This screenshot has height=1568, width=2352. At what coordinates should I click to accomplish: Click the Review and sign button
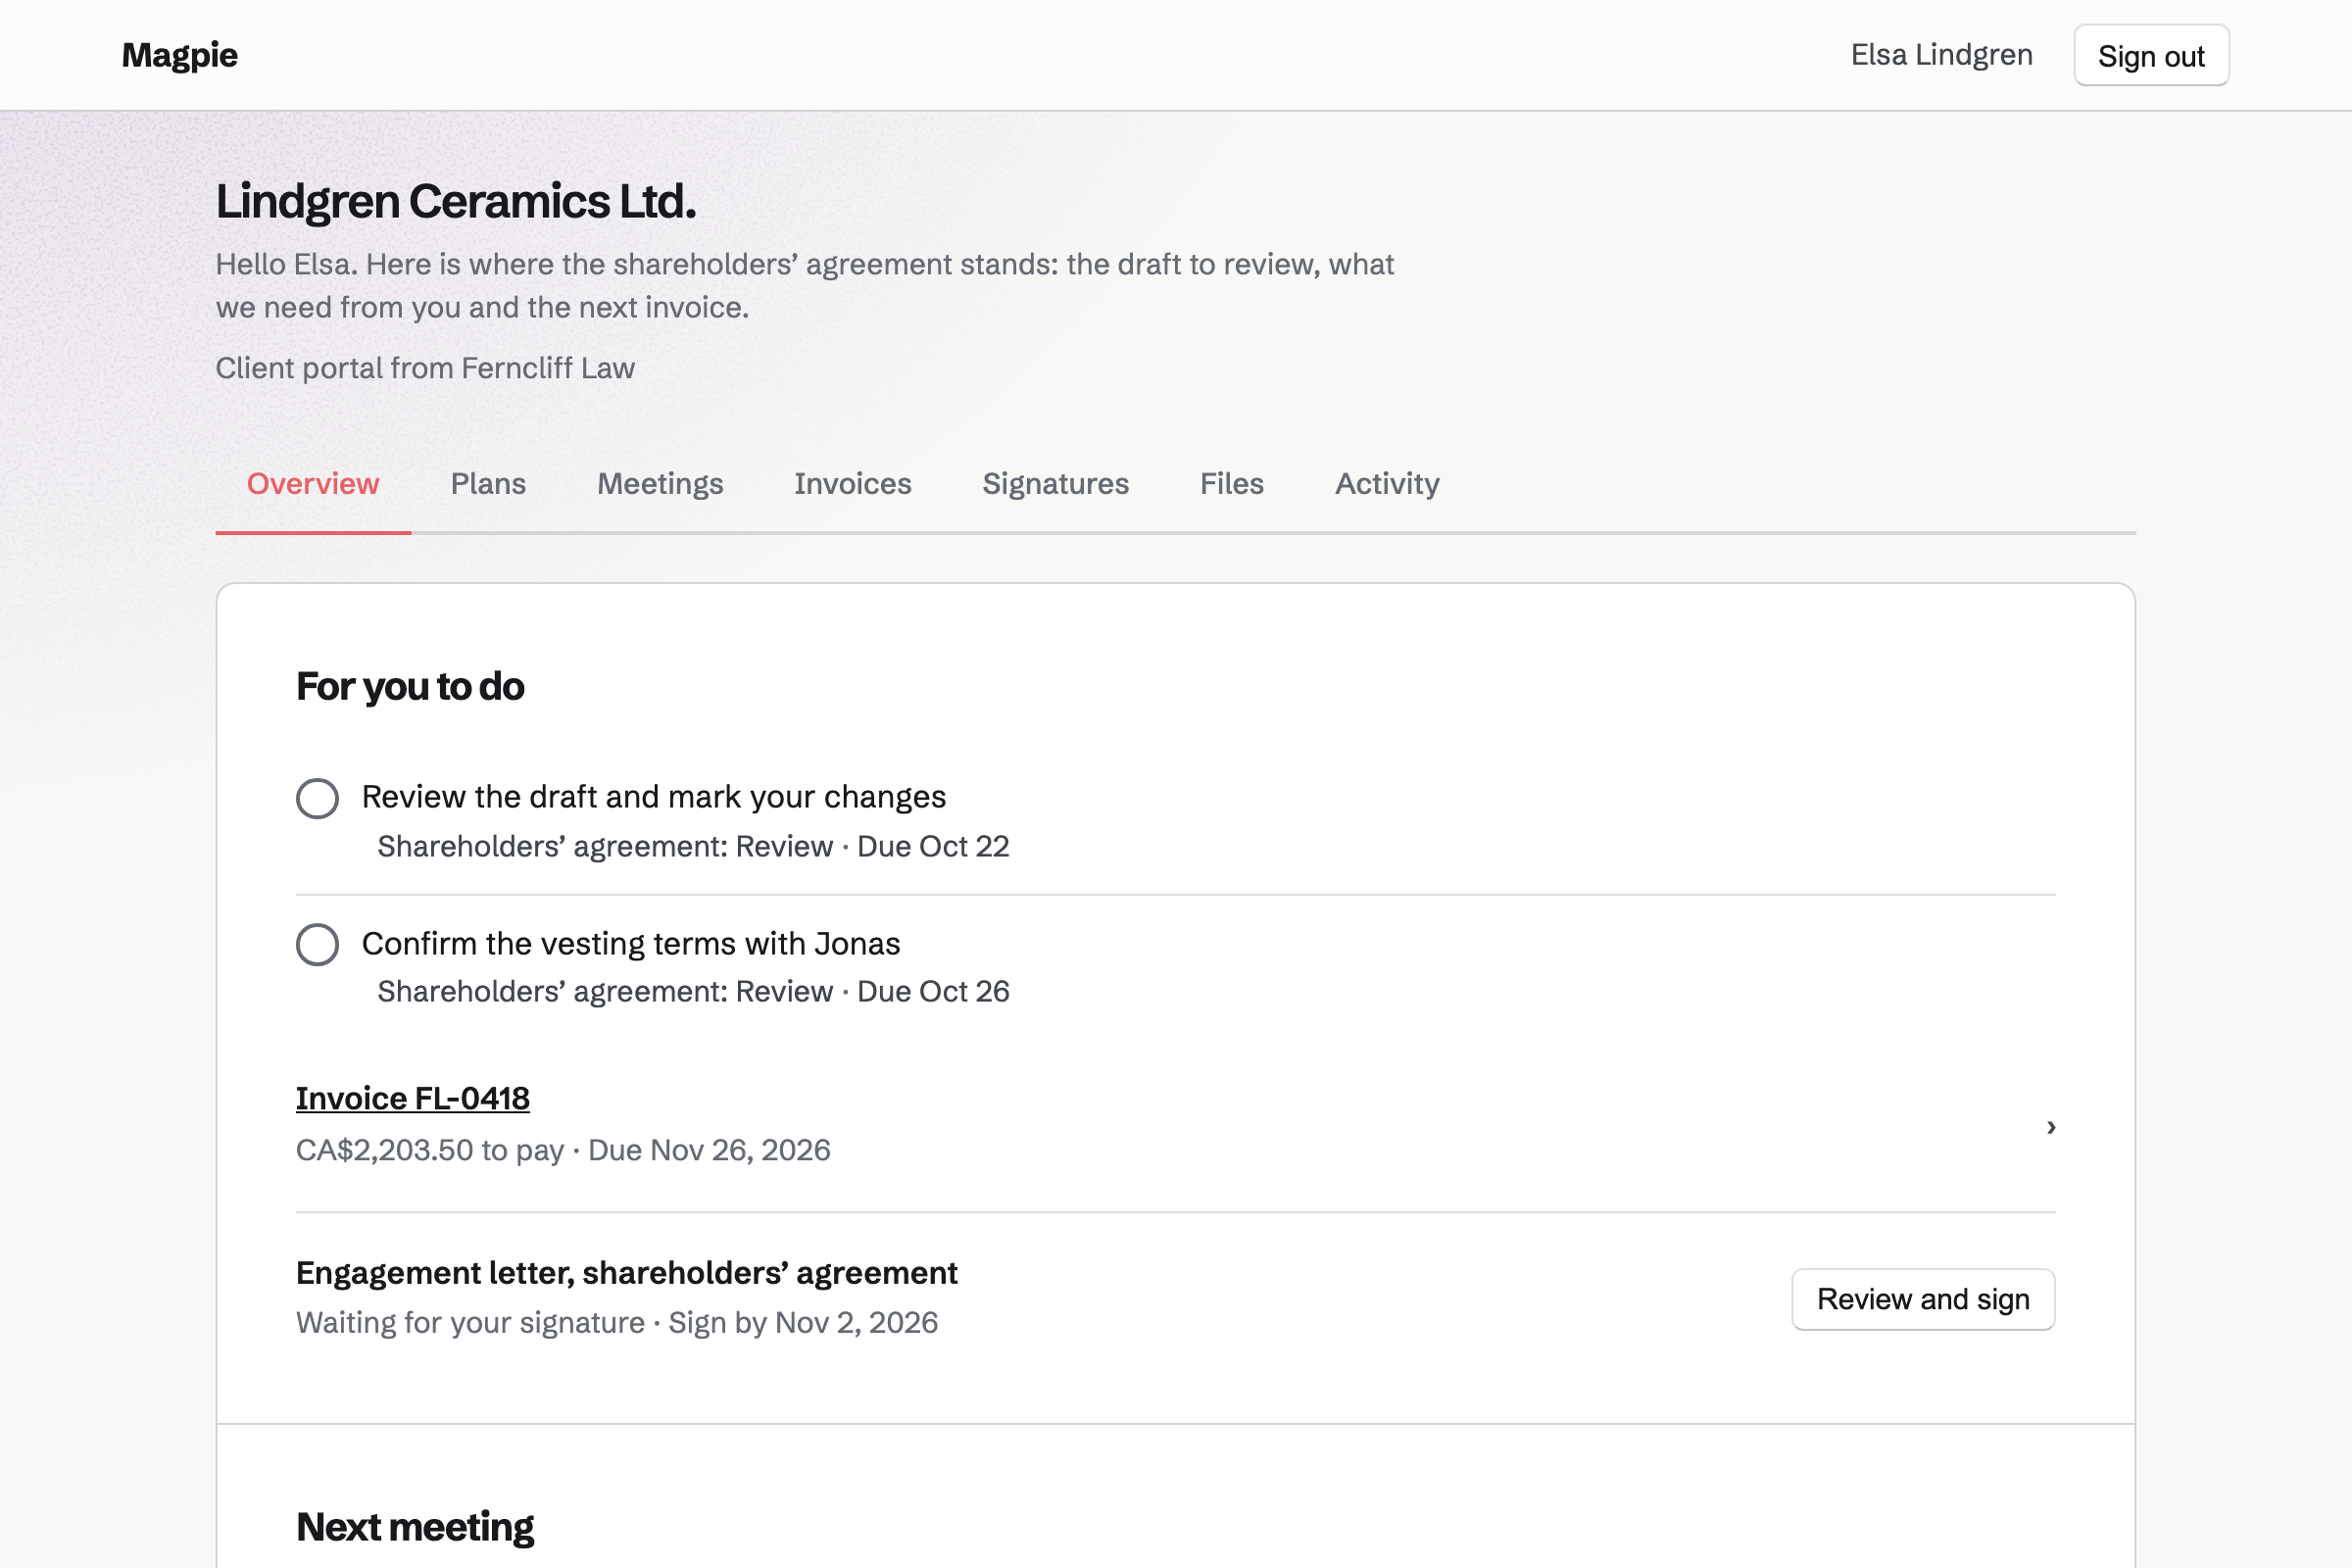tap(1923, 1299)
